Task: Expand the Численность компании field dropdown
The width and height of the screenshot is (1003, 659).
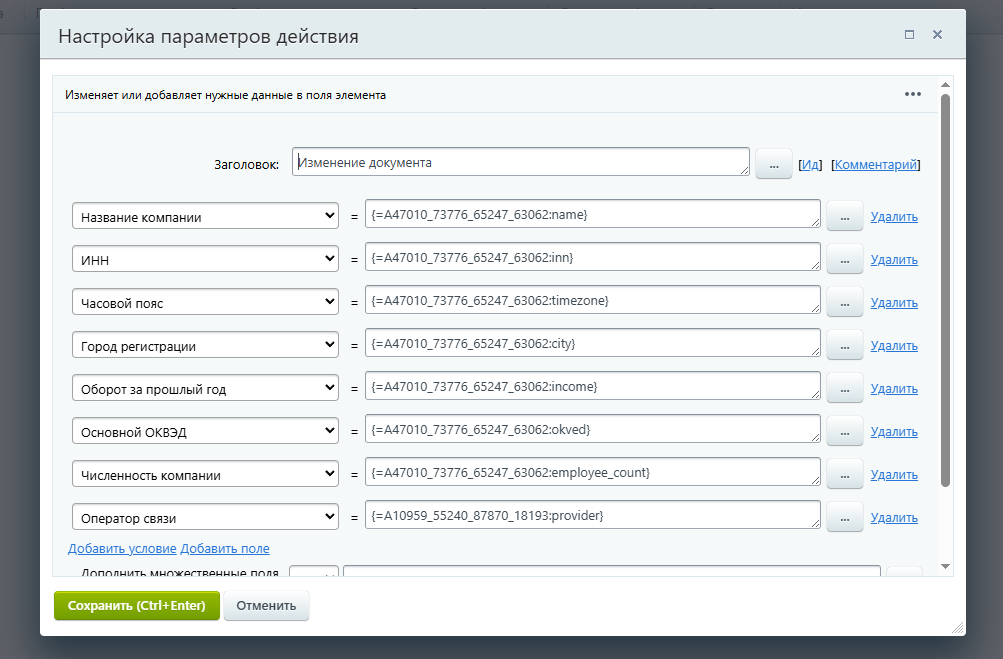Action: (x=205, y=474)
